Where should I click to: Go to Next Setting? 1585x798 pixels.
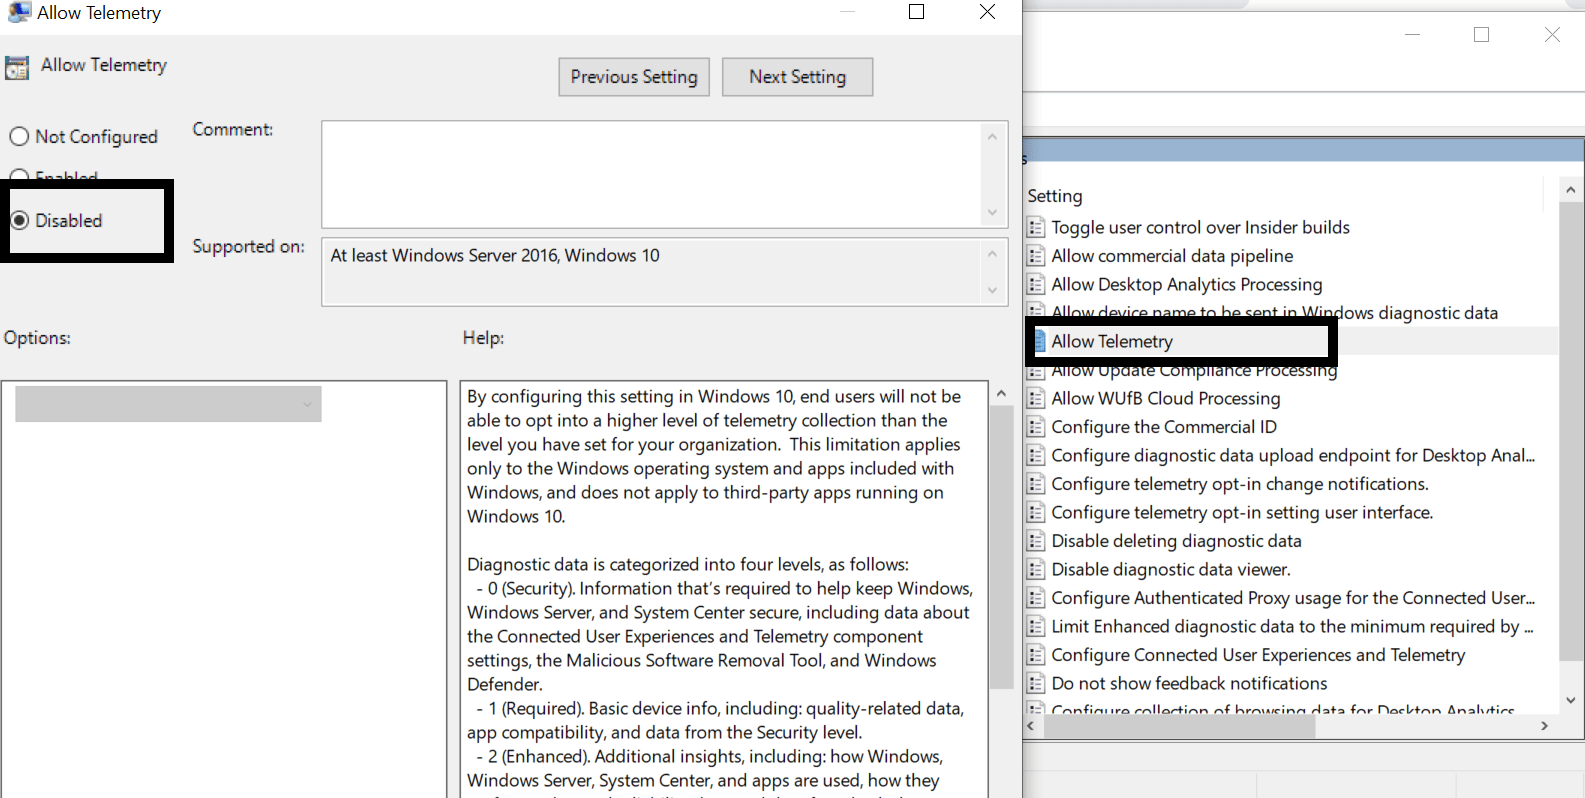(797, 77)
